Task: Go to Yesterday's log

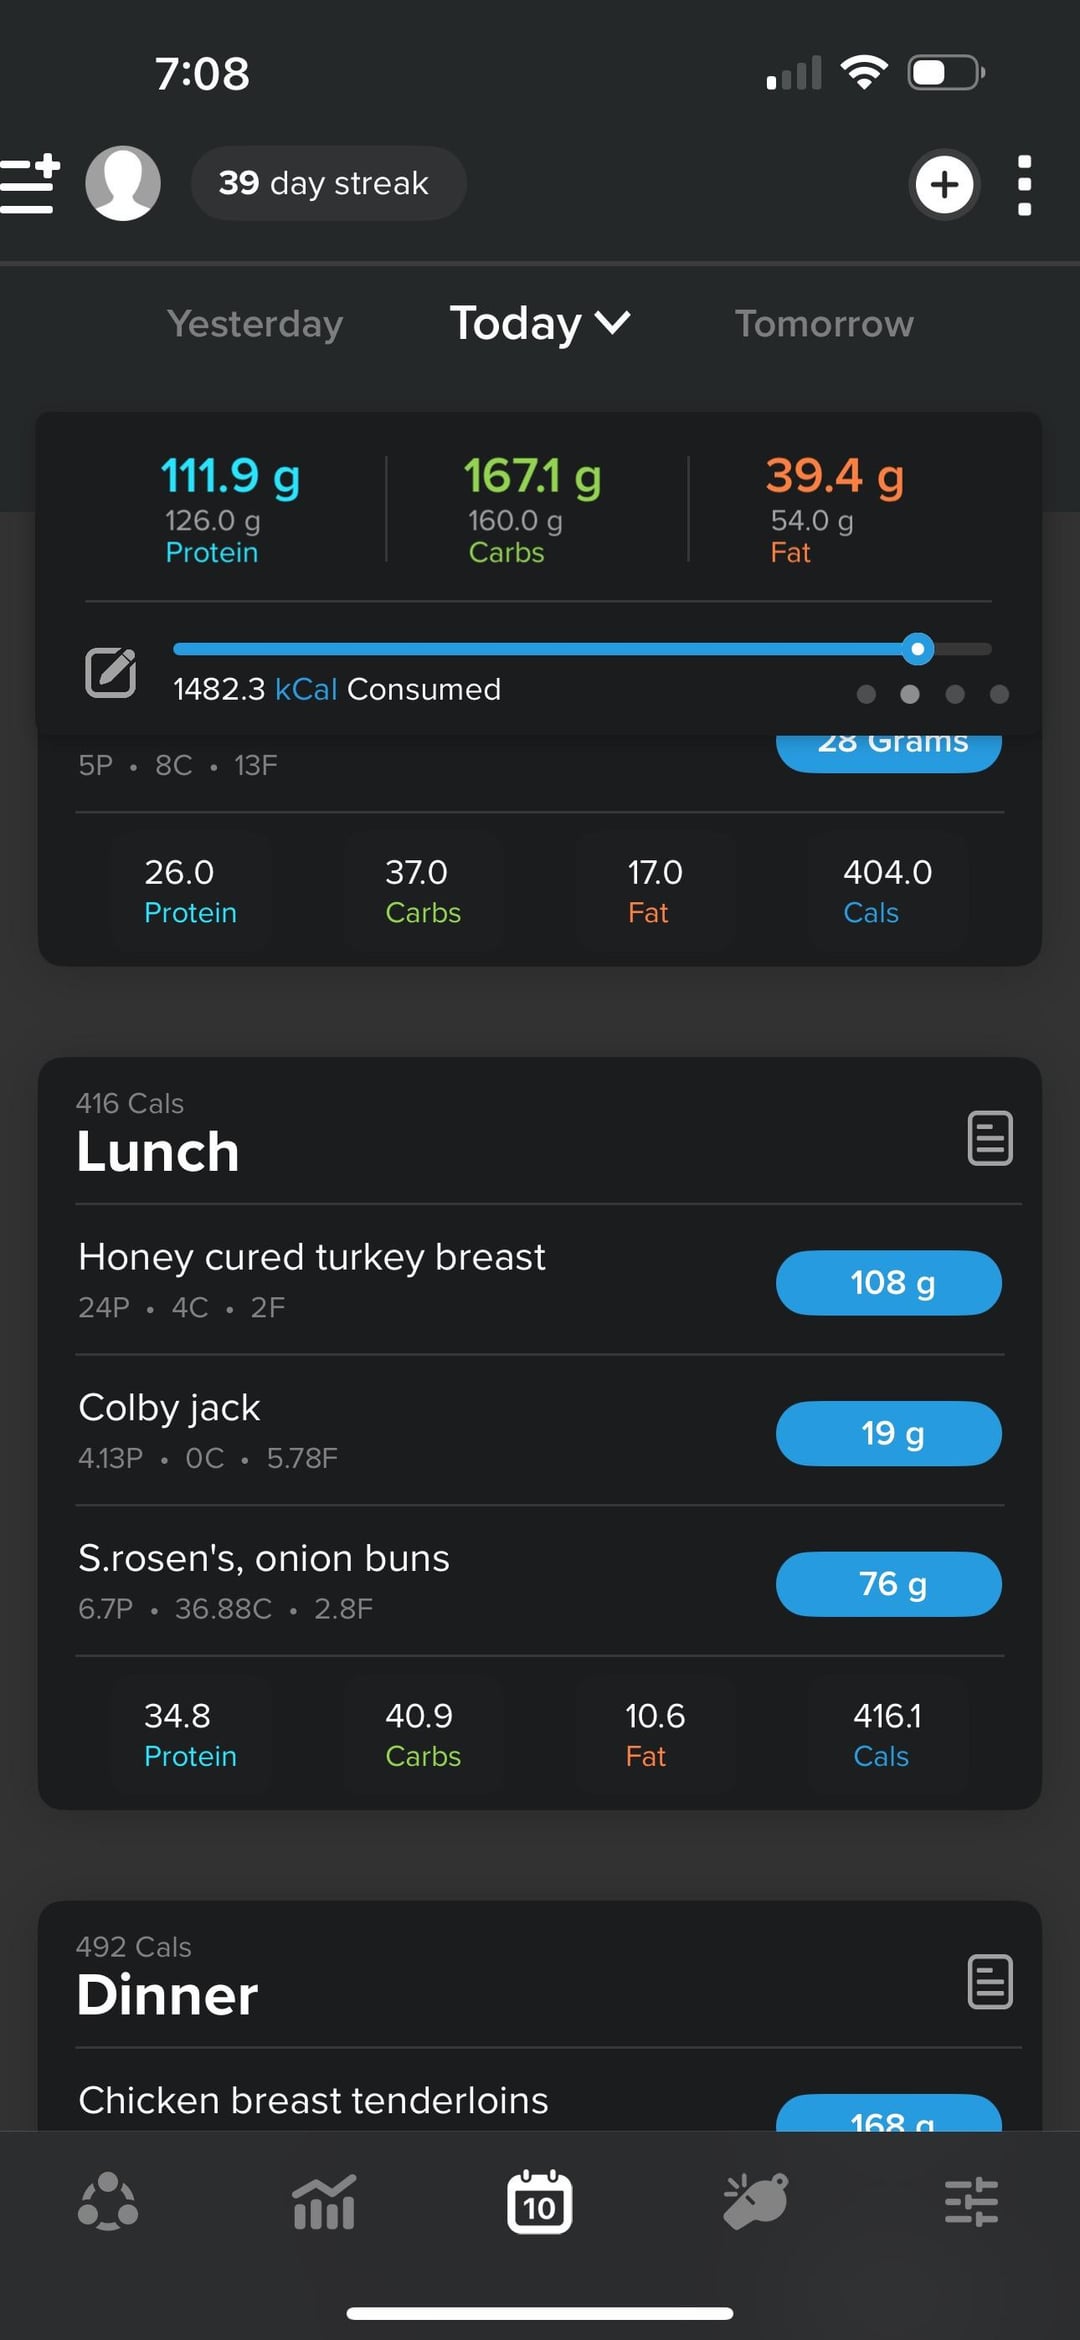Action: (x=255, y=324)
